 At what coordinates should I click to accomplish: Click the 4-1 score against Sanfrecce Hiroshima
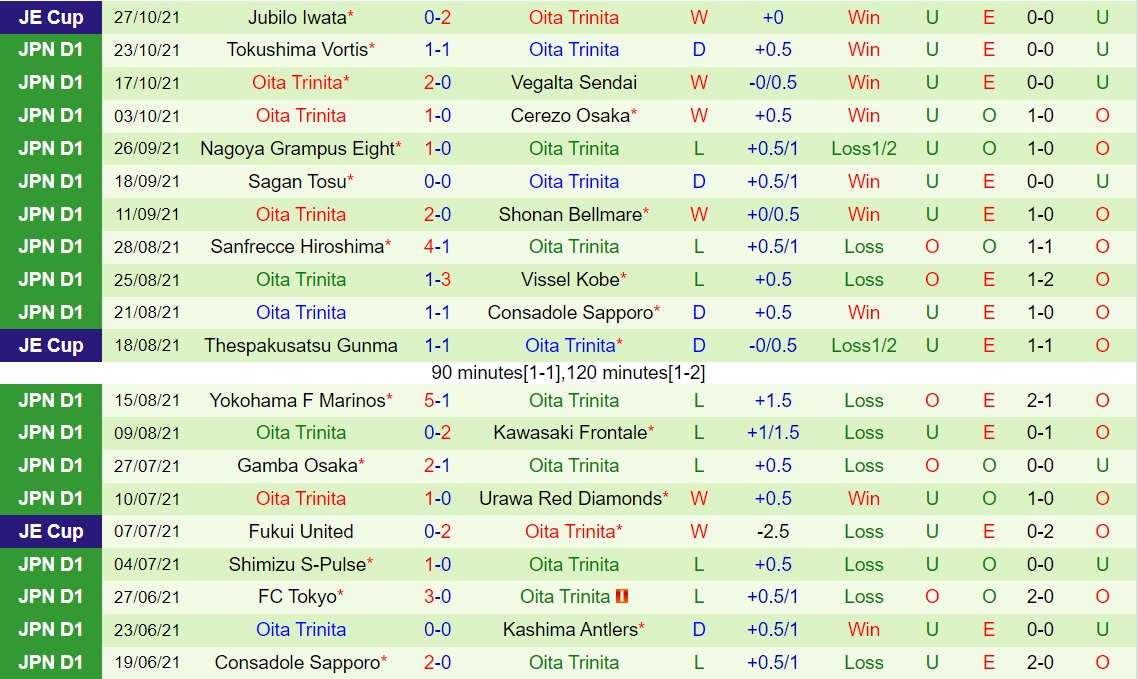pyautogui.click(x=437, y=247)
